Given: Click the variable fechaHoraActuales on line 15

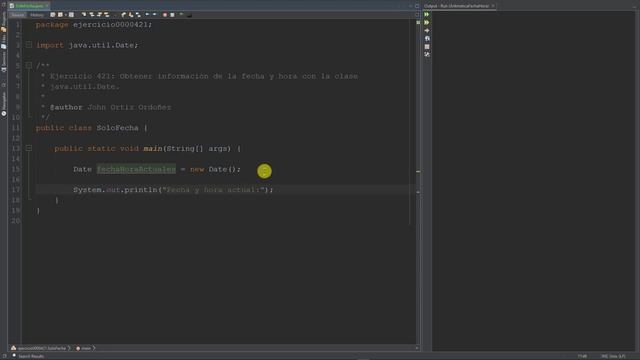Looking at the screenshot, I should click(x=136, y=169).
